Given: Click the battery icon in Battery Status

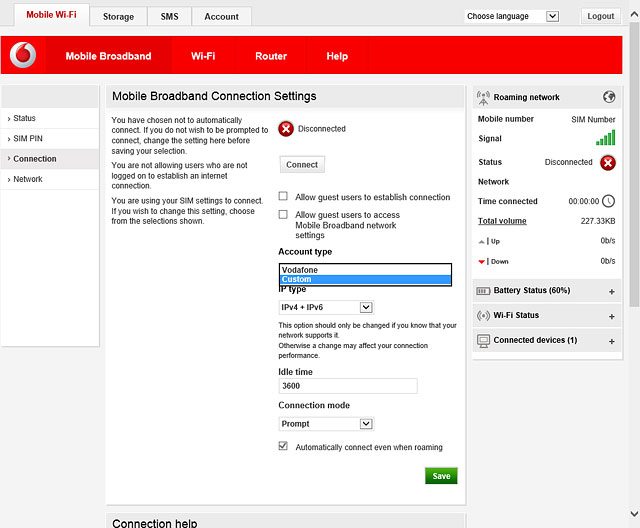Looking at the screenshot, I should pyautogui.click(x=483, y=291).
